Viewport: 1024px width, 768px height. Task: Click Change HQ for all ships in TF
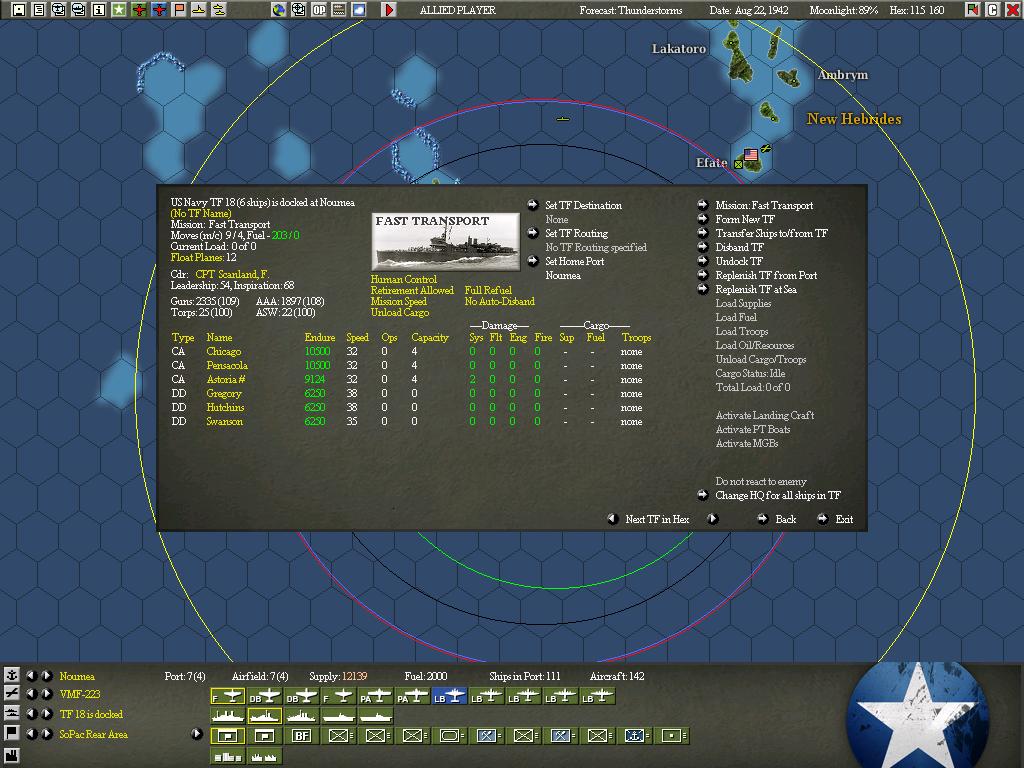[x=778, y=496]
